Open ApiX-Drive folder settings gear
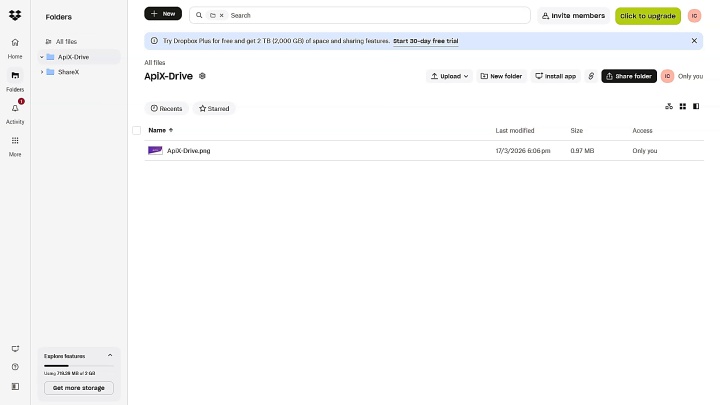 (x=202, y=76)
